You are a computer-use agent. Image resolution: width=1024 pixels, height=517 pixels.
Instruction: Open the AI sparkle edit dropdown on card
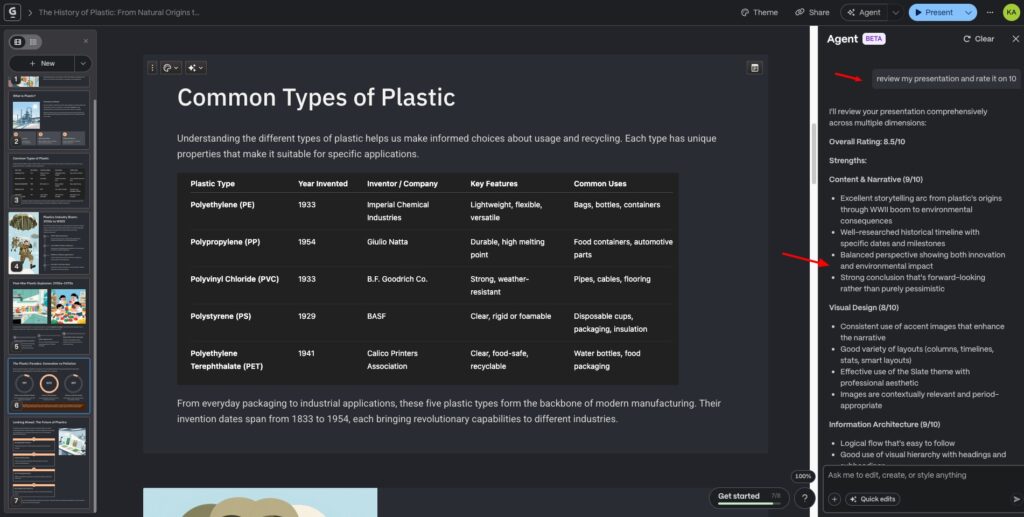click(x=195, y=68)
